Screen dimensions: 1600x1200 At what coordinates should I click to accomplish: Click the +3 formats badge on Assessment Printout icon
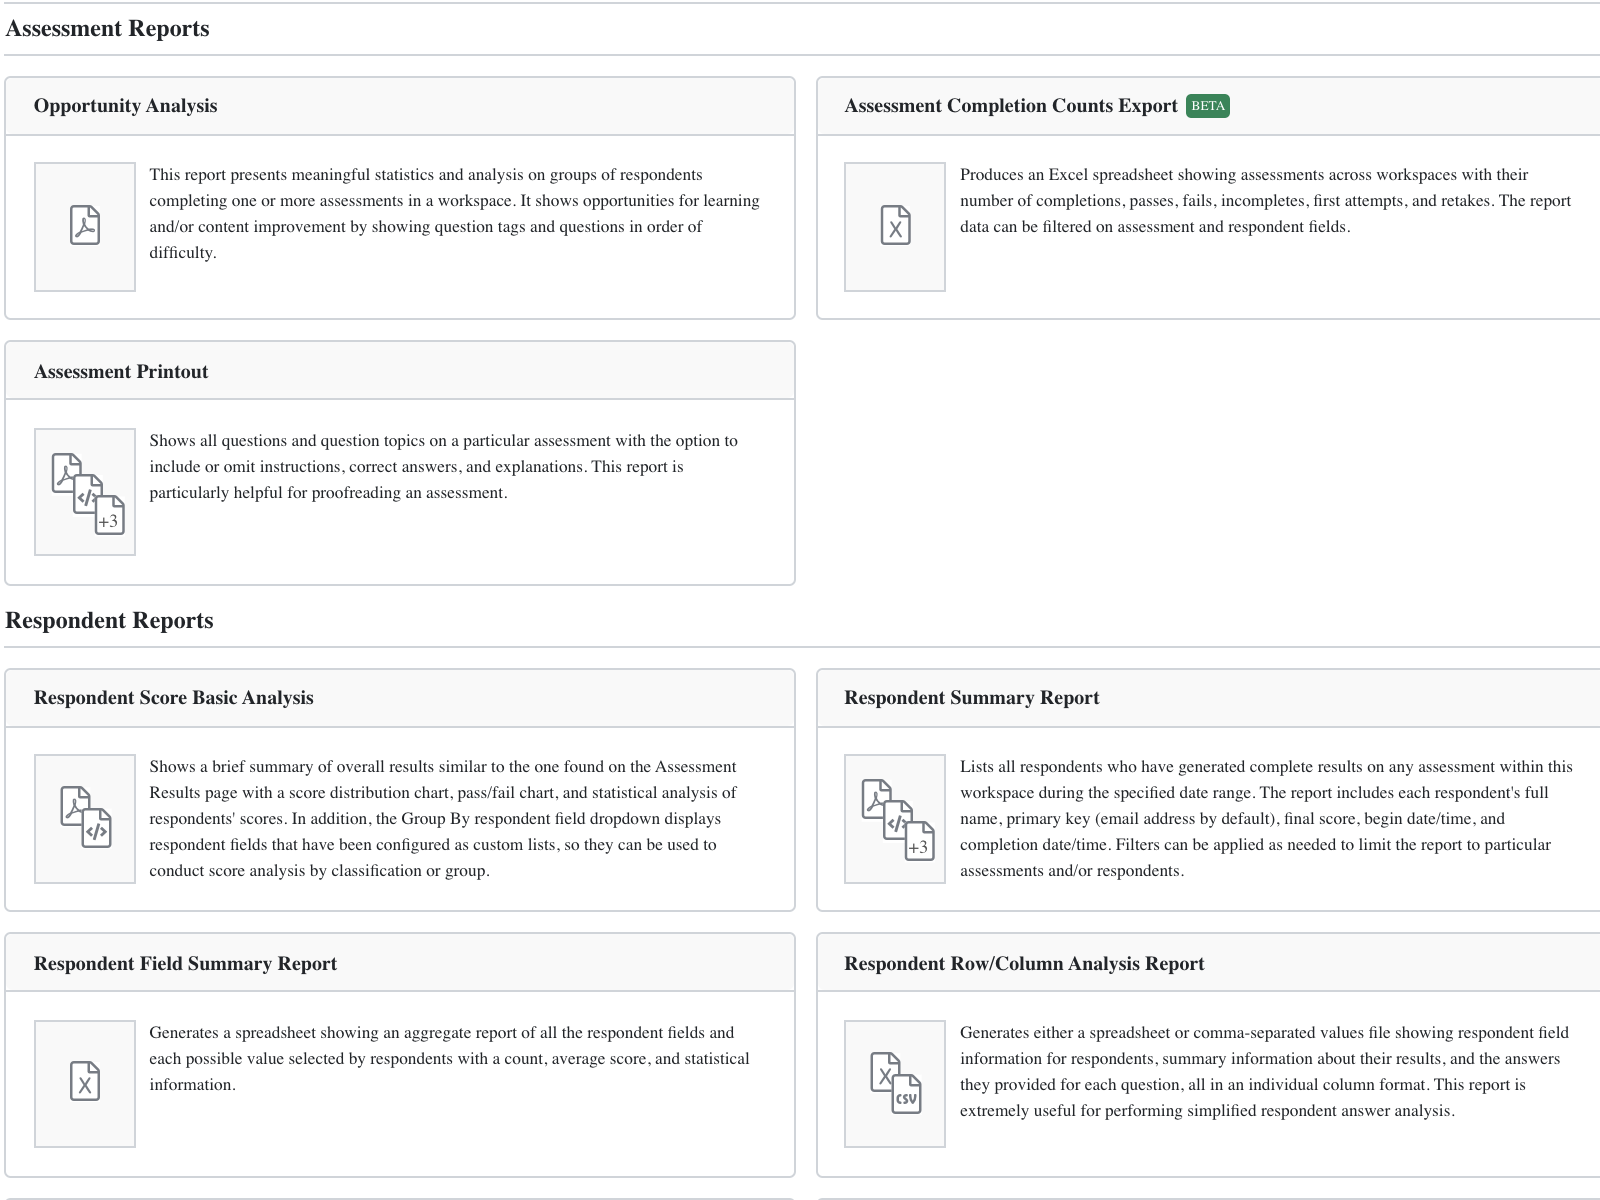click(x=110, y=520)
